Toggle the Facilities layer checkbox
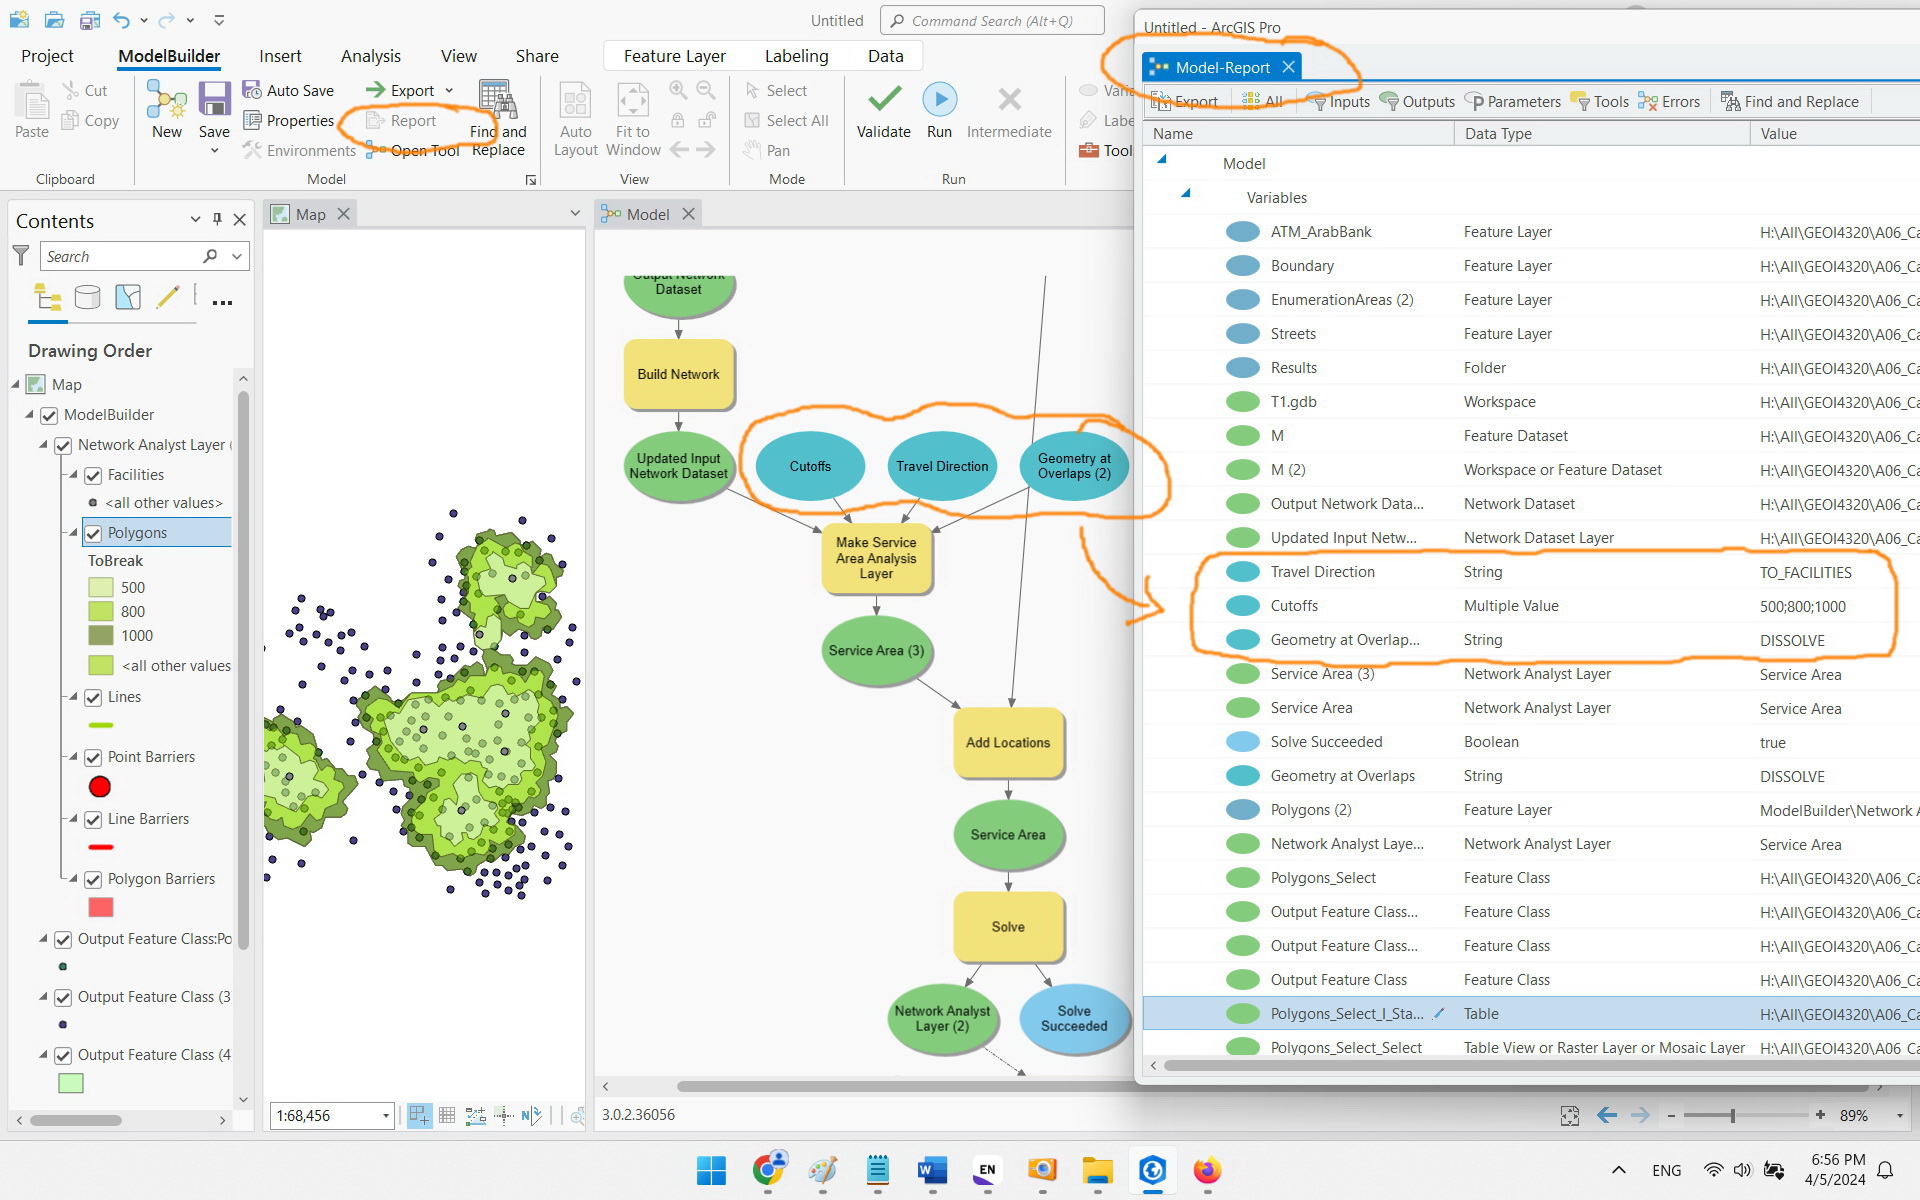Viewport: 1920px width, 1200px height. [93, 474]
